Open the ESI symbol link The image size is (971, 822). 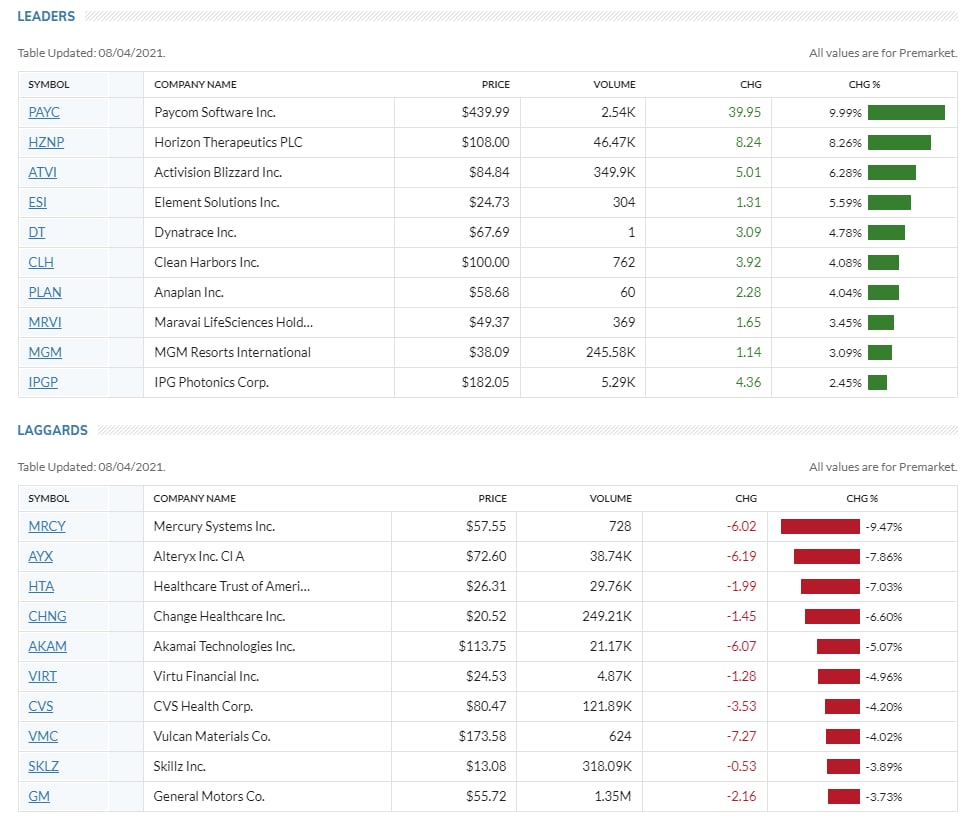tap(37, 203)
